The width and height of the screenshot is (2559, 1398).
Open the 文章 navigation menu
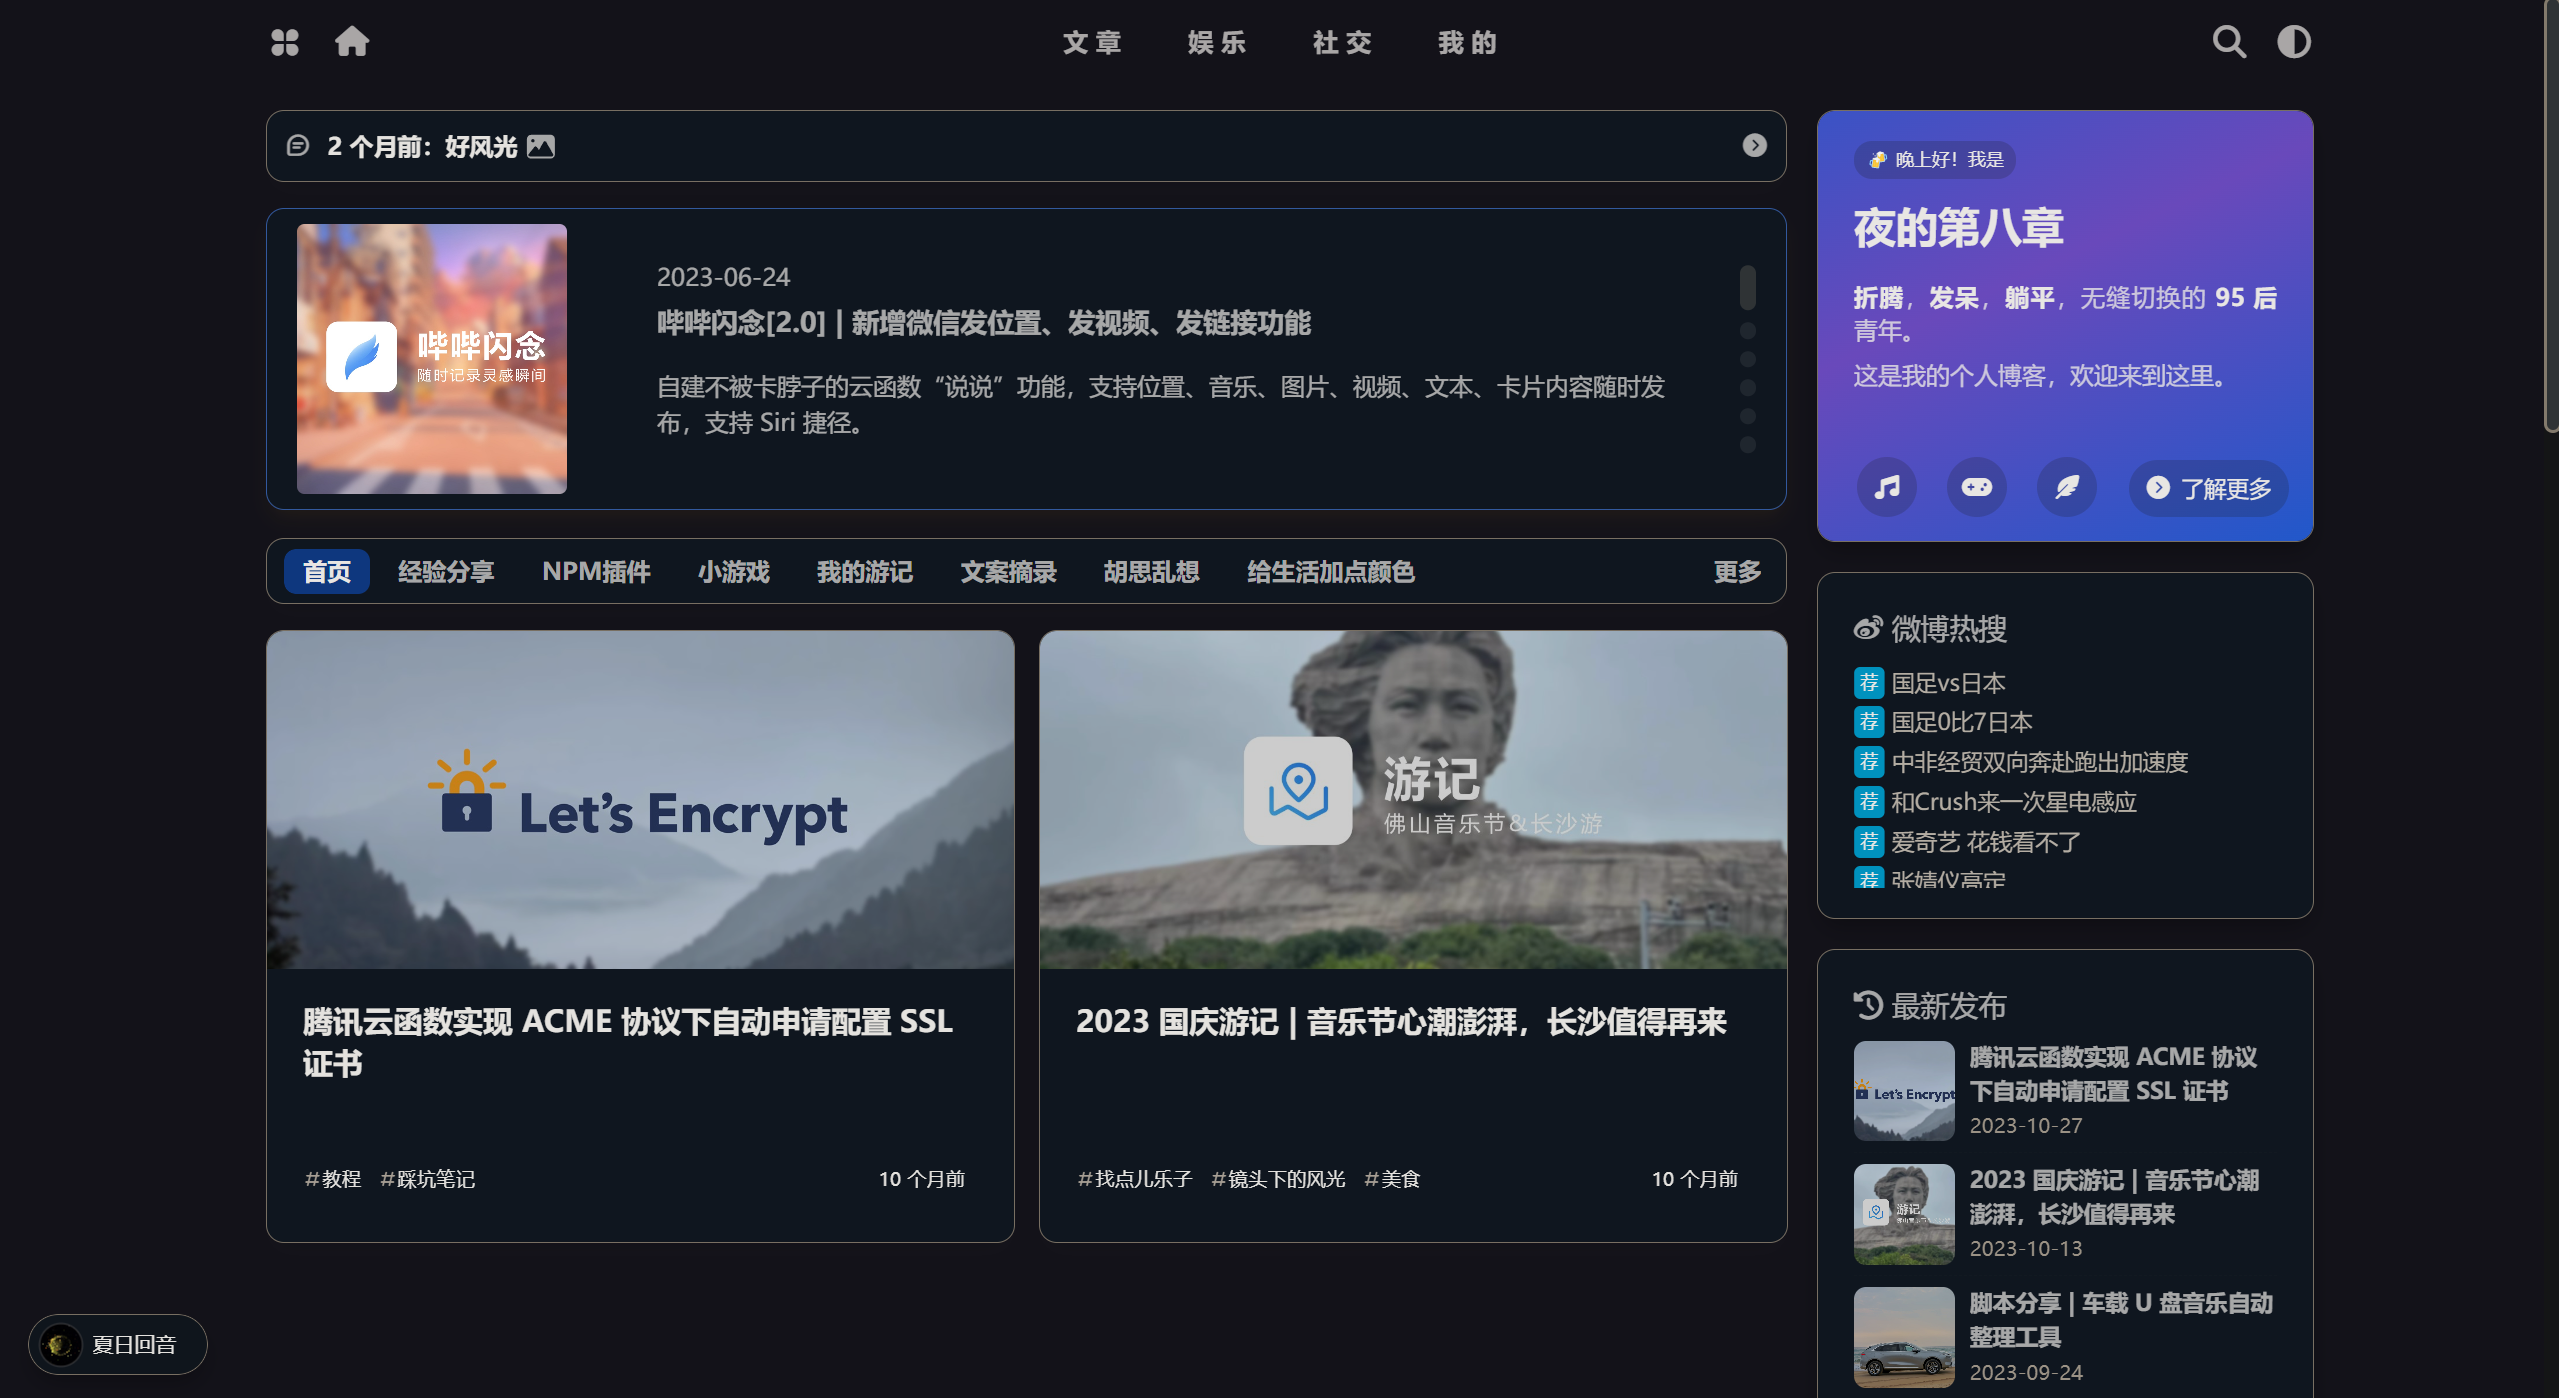click(x=1092, y=43)
